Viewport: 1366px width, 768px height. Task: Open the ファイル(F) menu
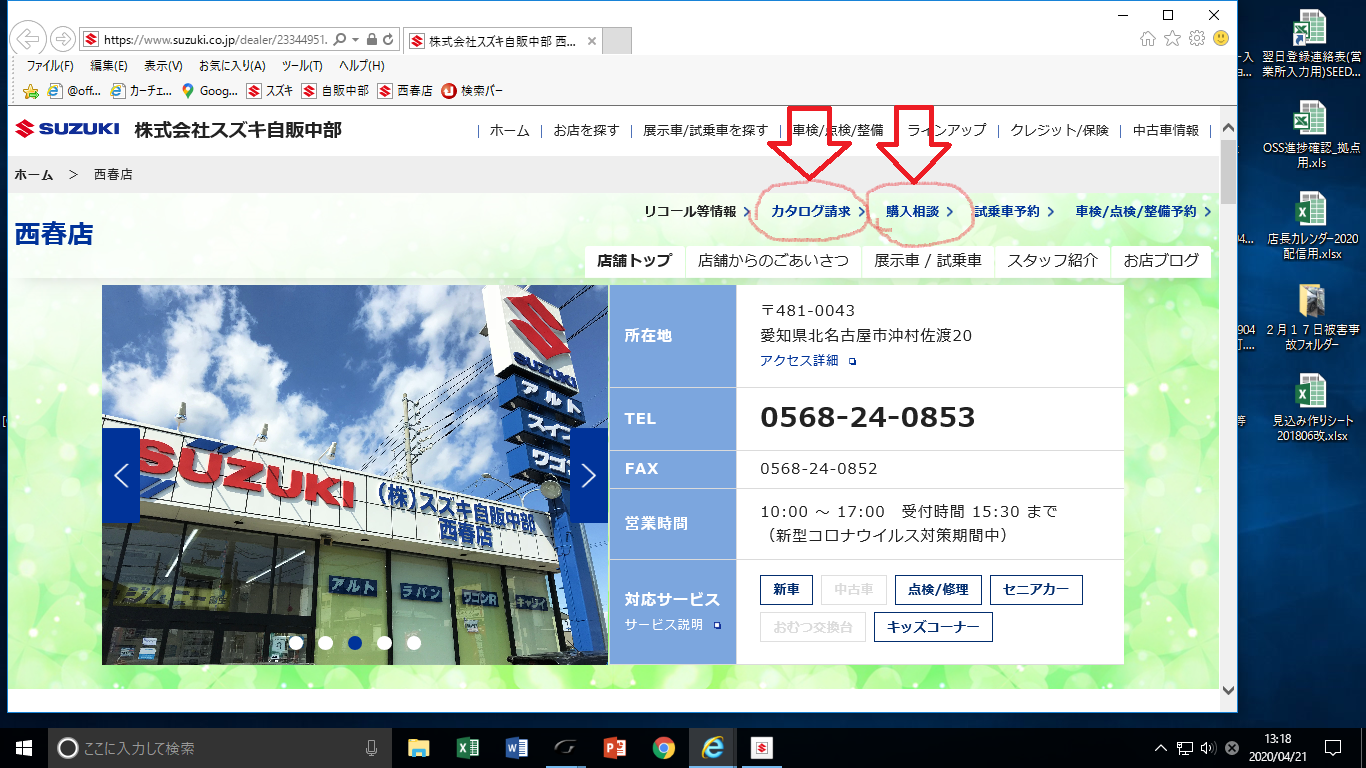[x=50, y=66]
